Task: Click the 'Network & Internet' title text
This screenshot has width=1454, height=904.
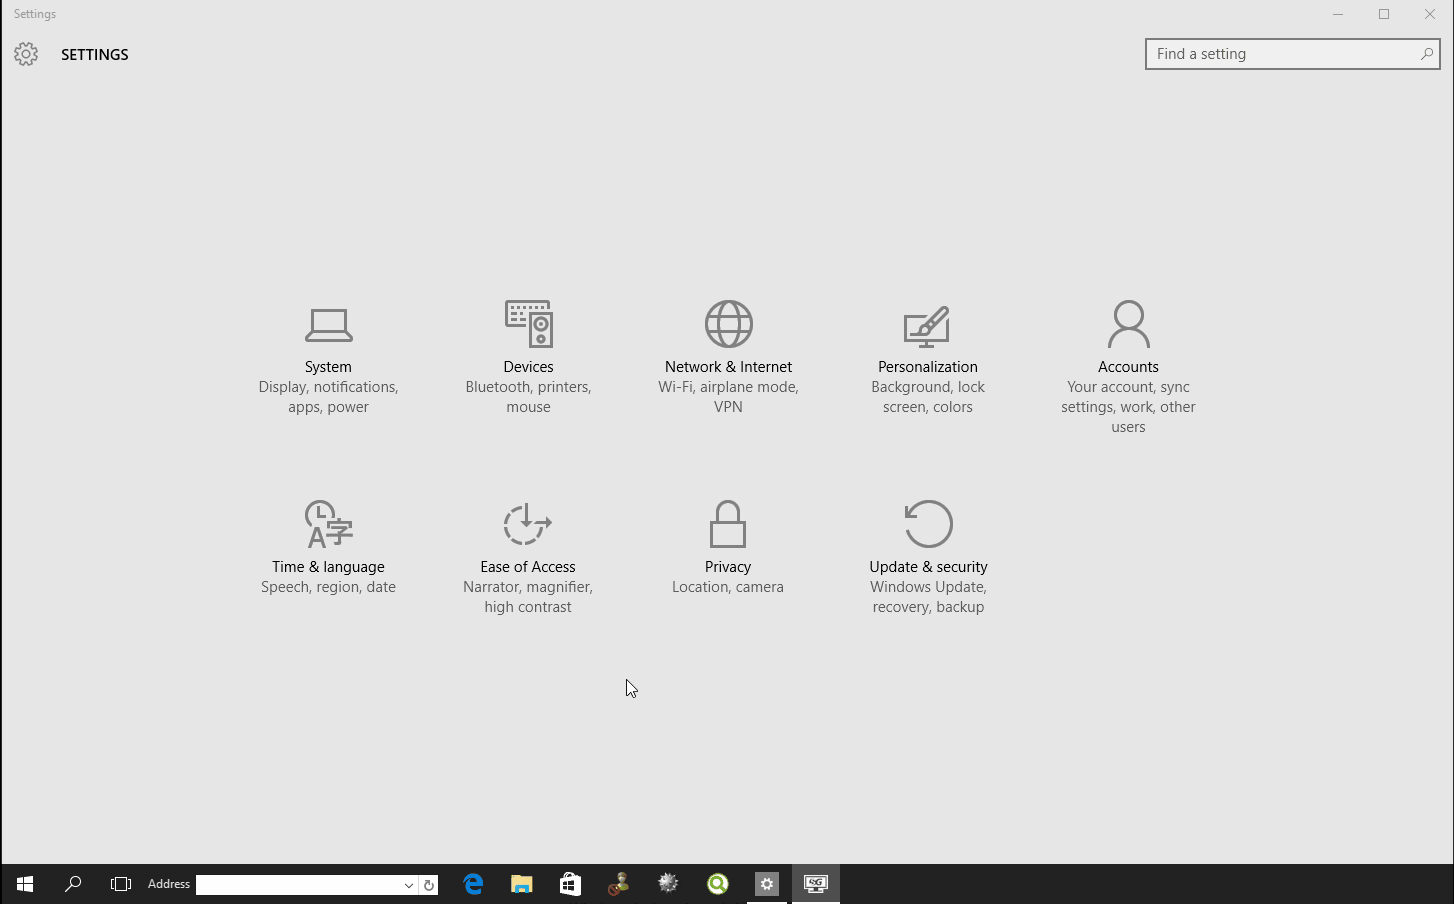Action: 728,367
